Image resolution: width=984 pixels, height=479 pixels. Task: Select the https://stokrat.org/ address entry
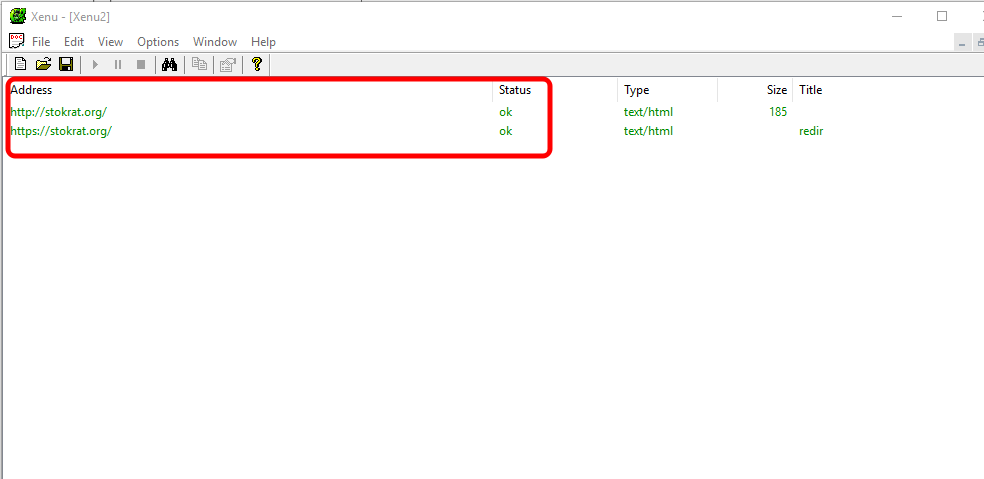[x=61, y=131]
